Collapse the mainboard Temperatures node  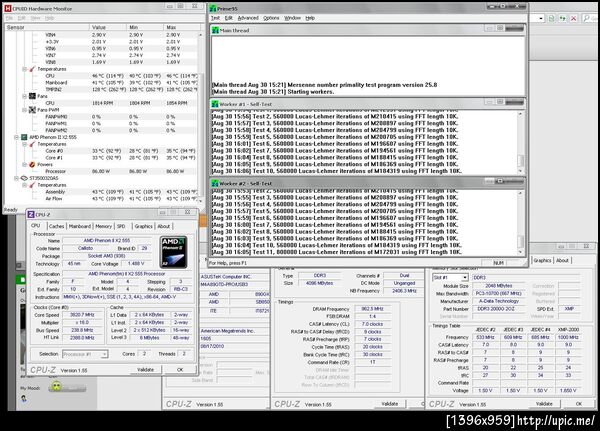click(x=24, y=69)
